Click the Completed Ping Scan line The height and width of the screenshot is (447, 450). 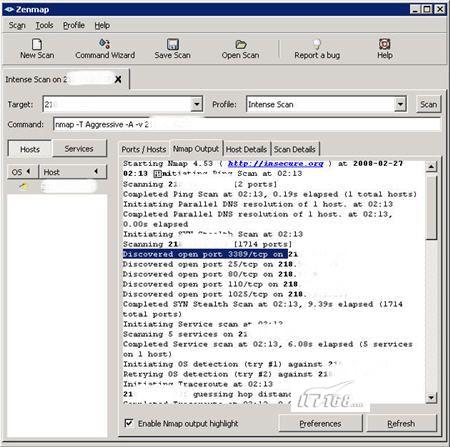pyautogui.click(x=270, y=194)
